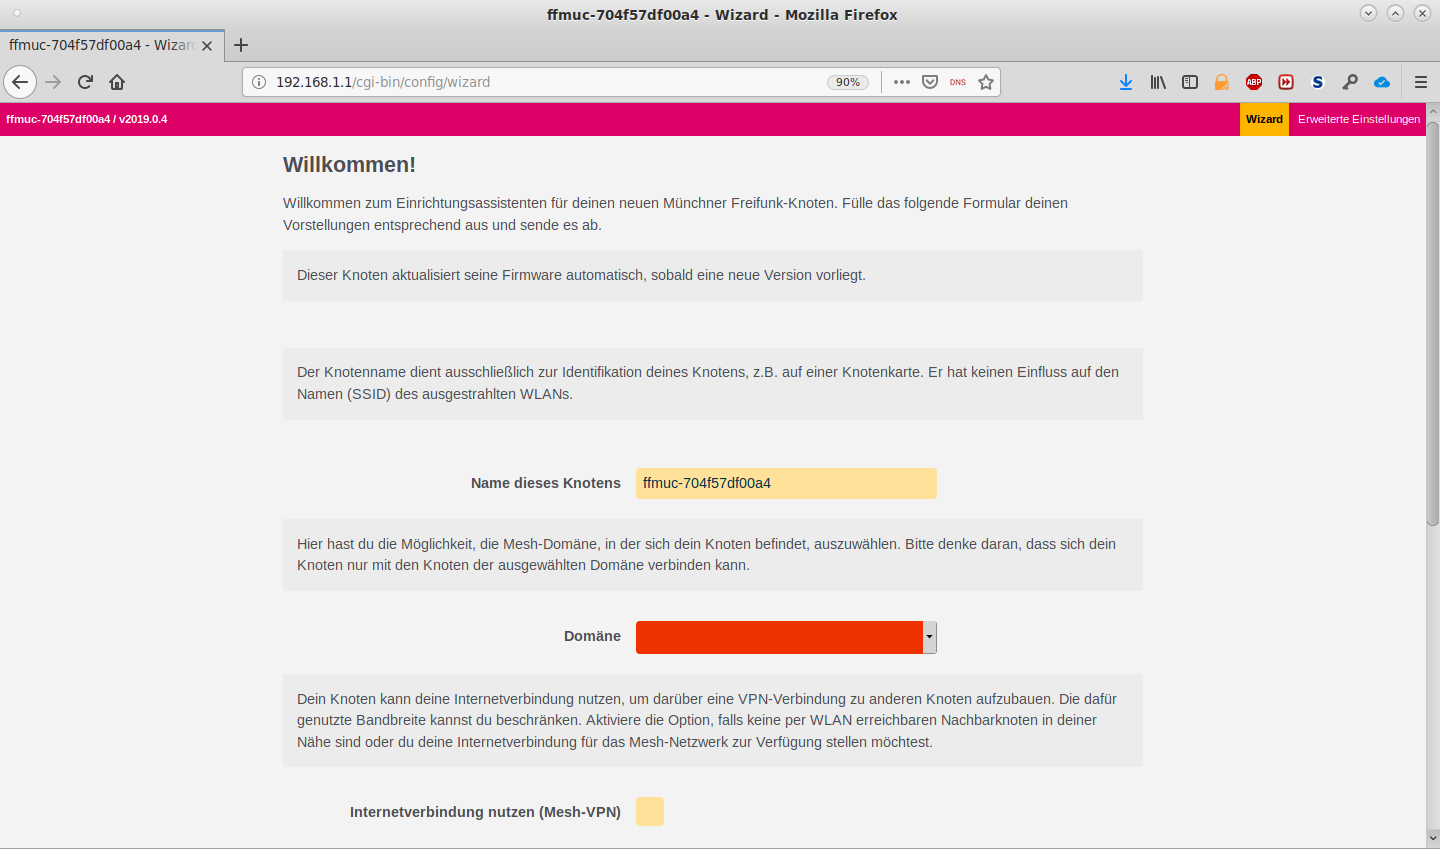Open the Erweiterte Einstellungen tab
This screenshot has width=1440, height=849.
(x=1358, y=119)
